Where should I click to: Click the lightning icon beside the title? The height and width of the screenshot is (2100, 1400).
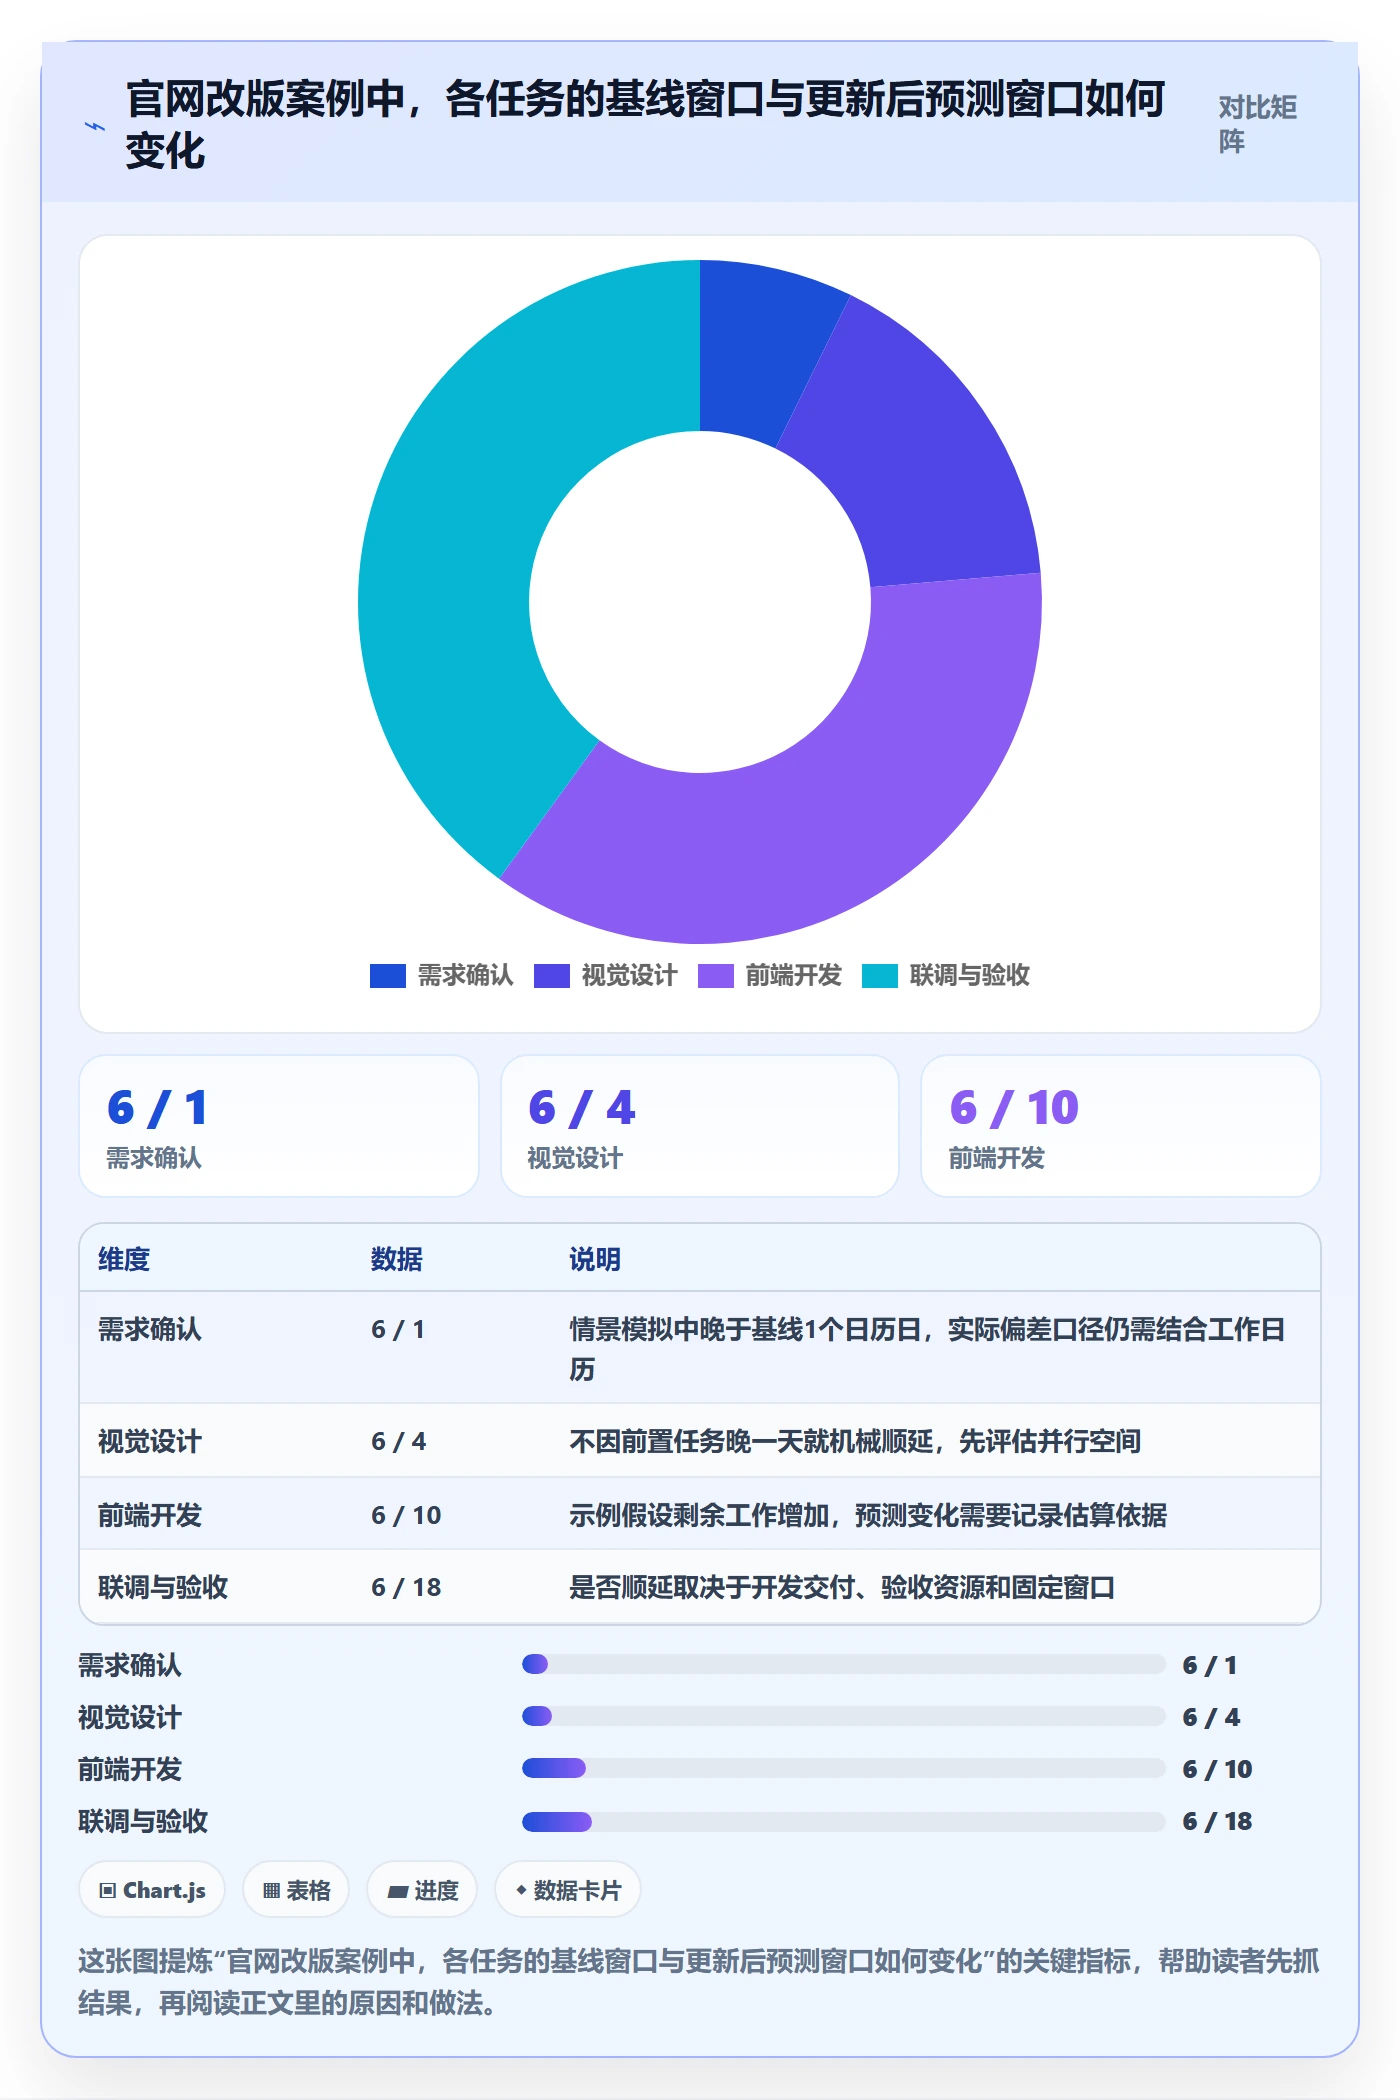(94, 126)
